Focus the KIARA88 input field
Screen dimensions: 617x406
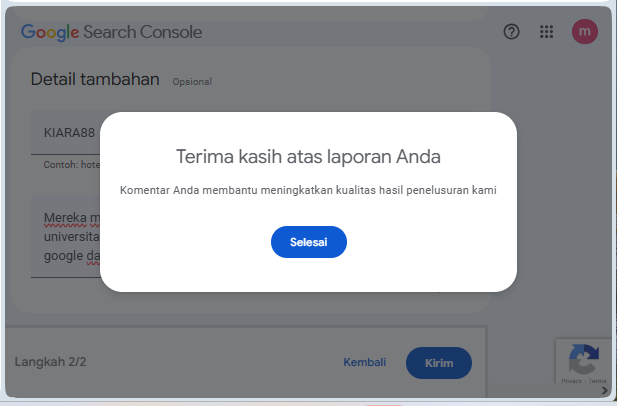coord(70,132)
